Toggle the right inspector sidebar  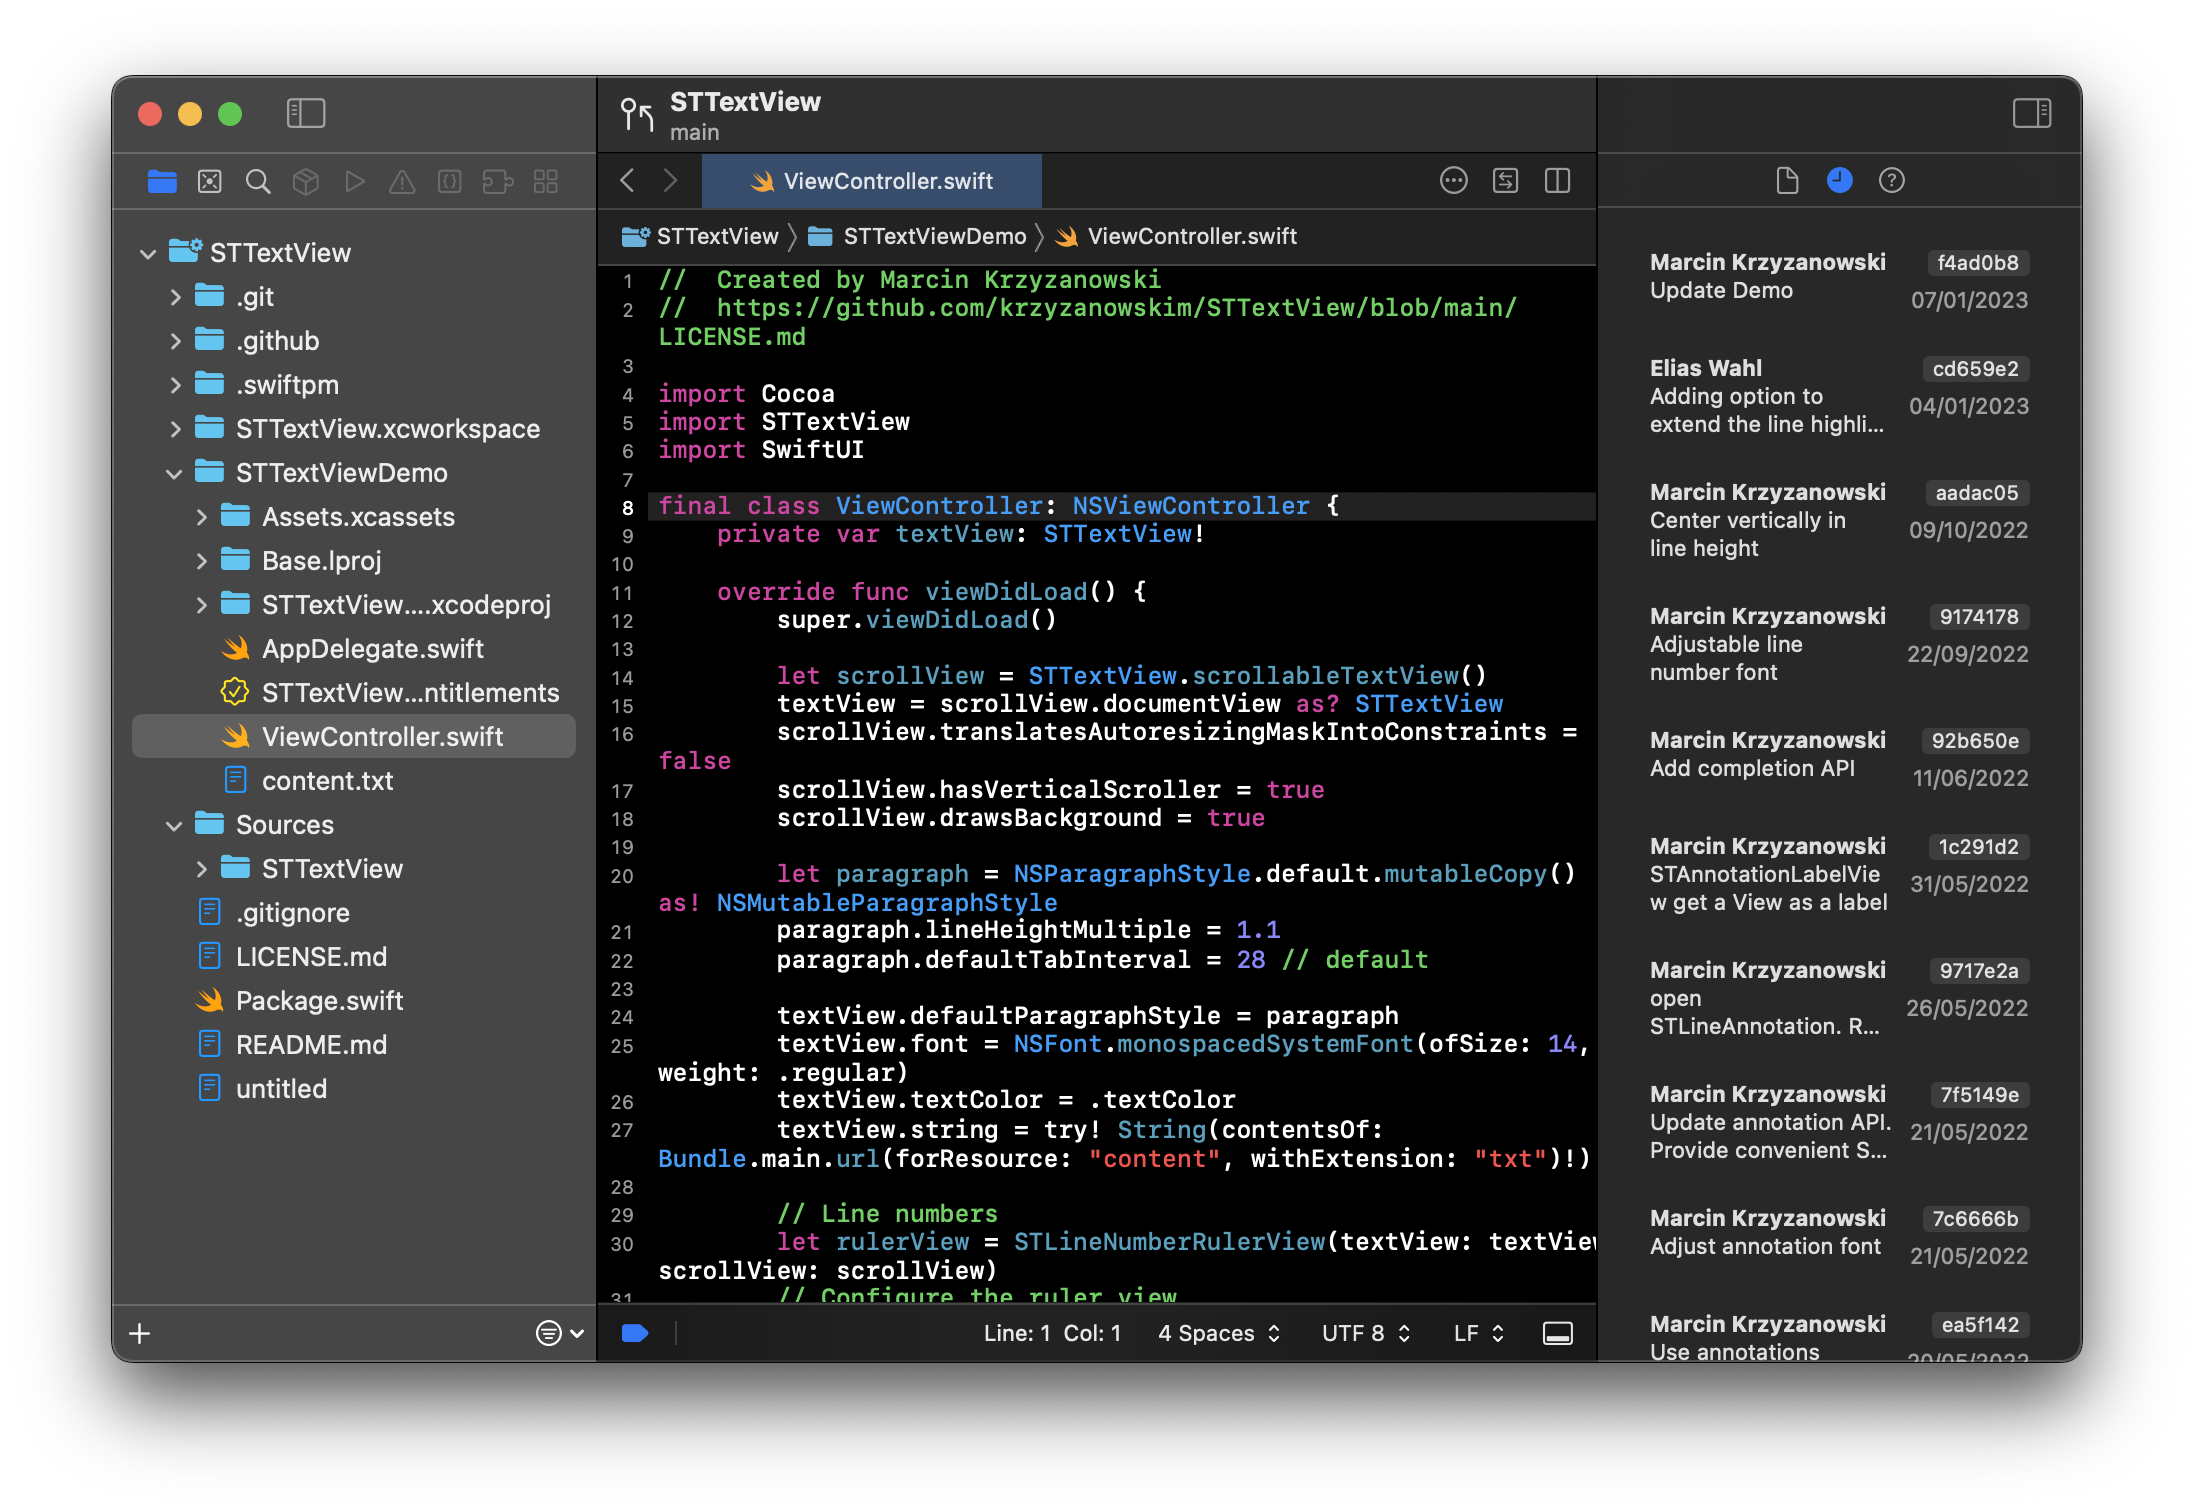pyautogui.click(x=2032, y=113)
